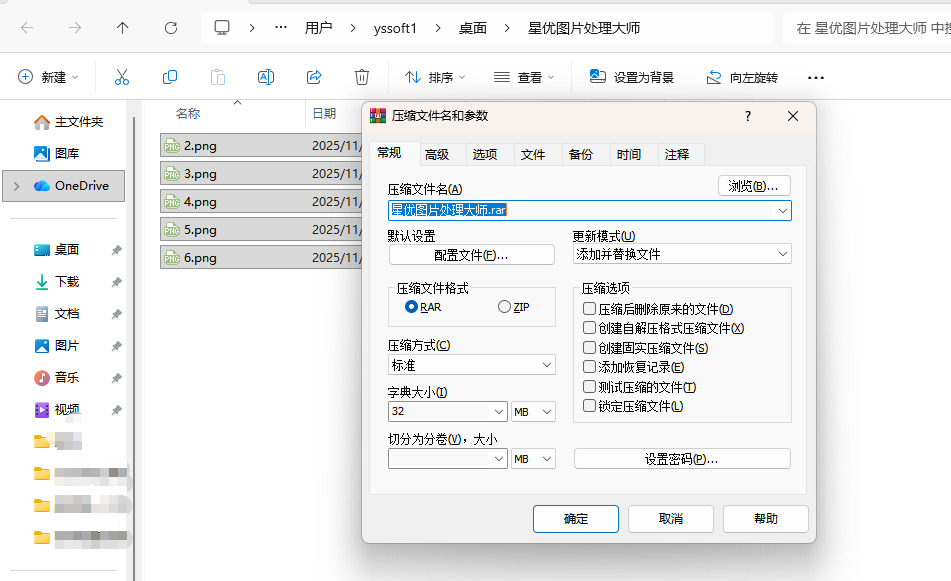Enable 创建自解压格式压缩文件 checkbox
Screen dimensions: 951x581
coord(589,328)
